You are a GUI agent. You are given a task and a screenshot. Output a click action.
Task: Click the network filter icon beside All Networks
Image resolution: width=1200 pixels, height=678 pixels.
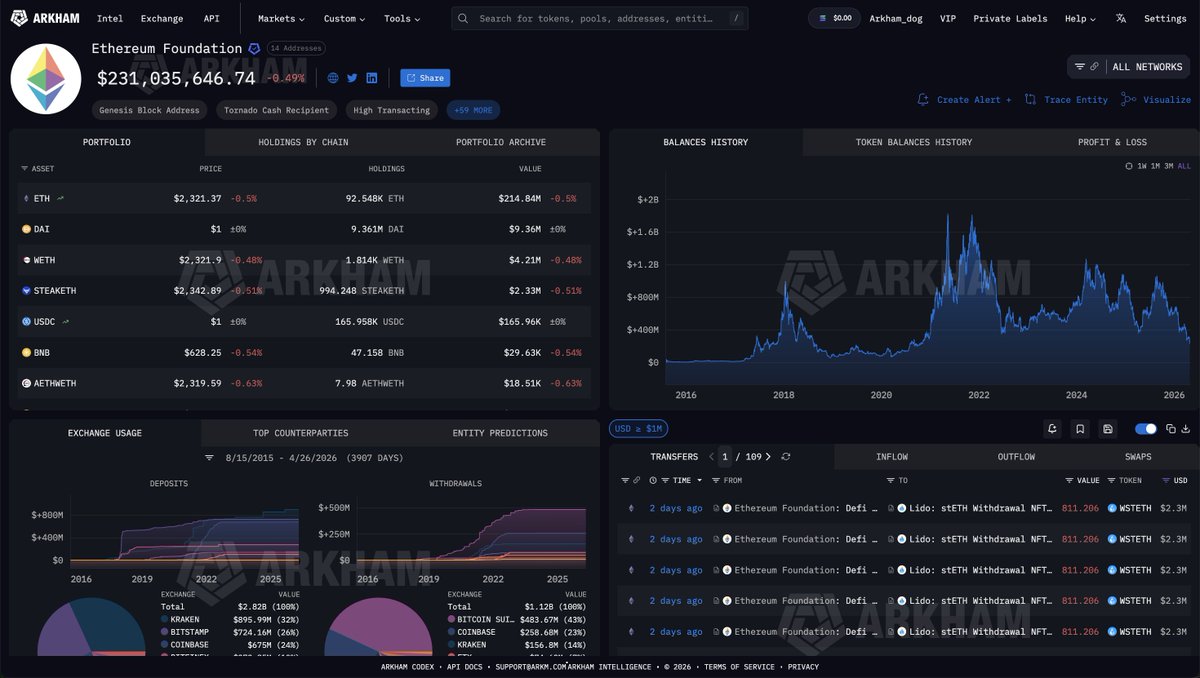(x=1079, y=67)
